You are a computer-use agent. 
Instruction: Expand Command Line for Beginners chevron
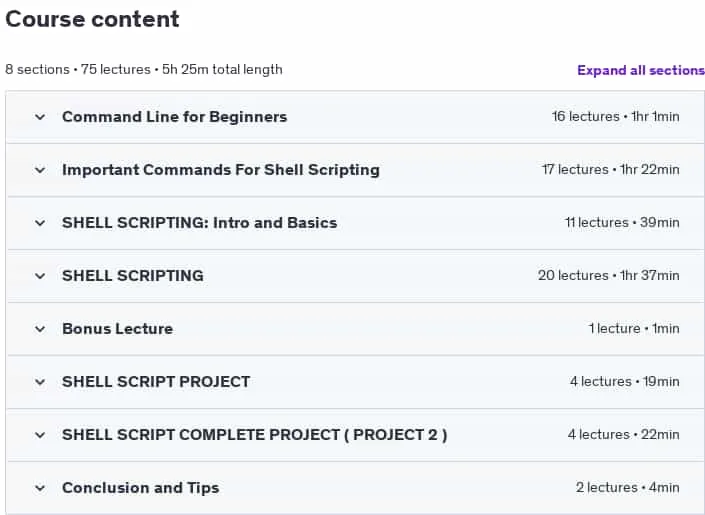(x=40, y=117)
